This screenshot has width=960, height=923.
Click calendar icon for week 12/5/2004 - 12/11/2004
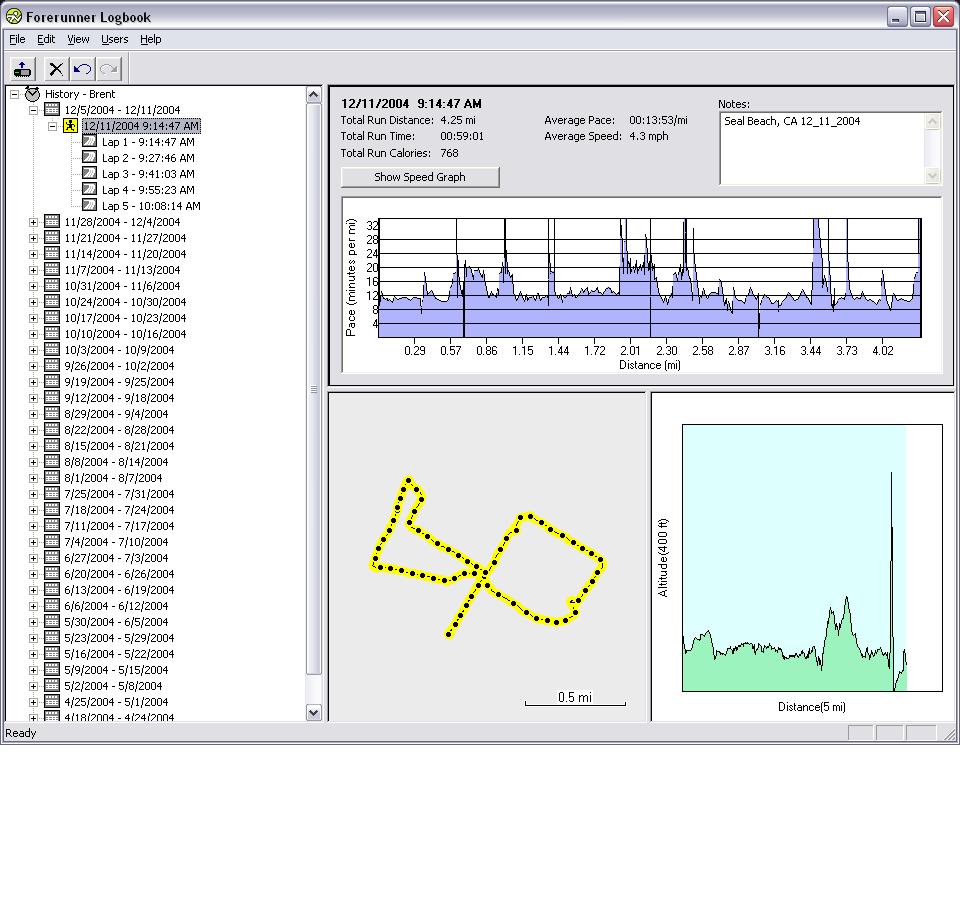coord(52,110)
